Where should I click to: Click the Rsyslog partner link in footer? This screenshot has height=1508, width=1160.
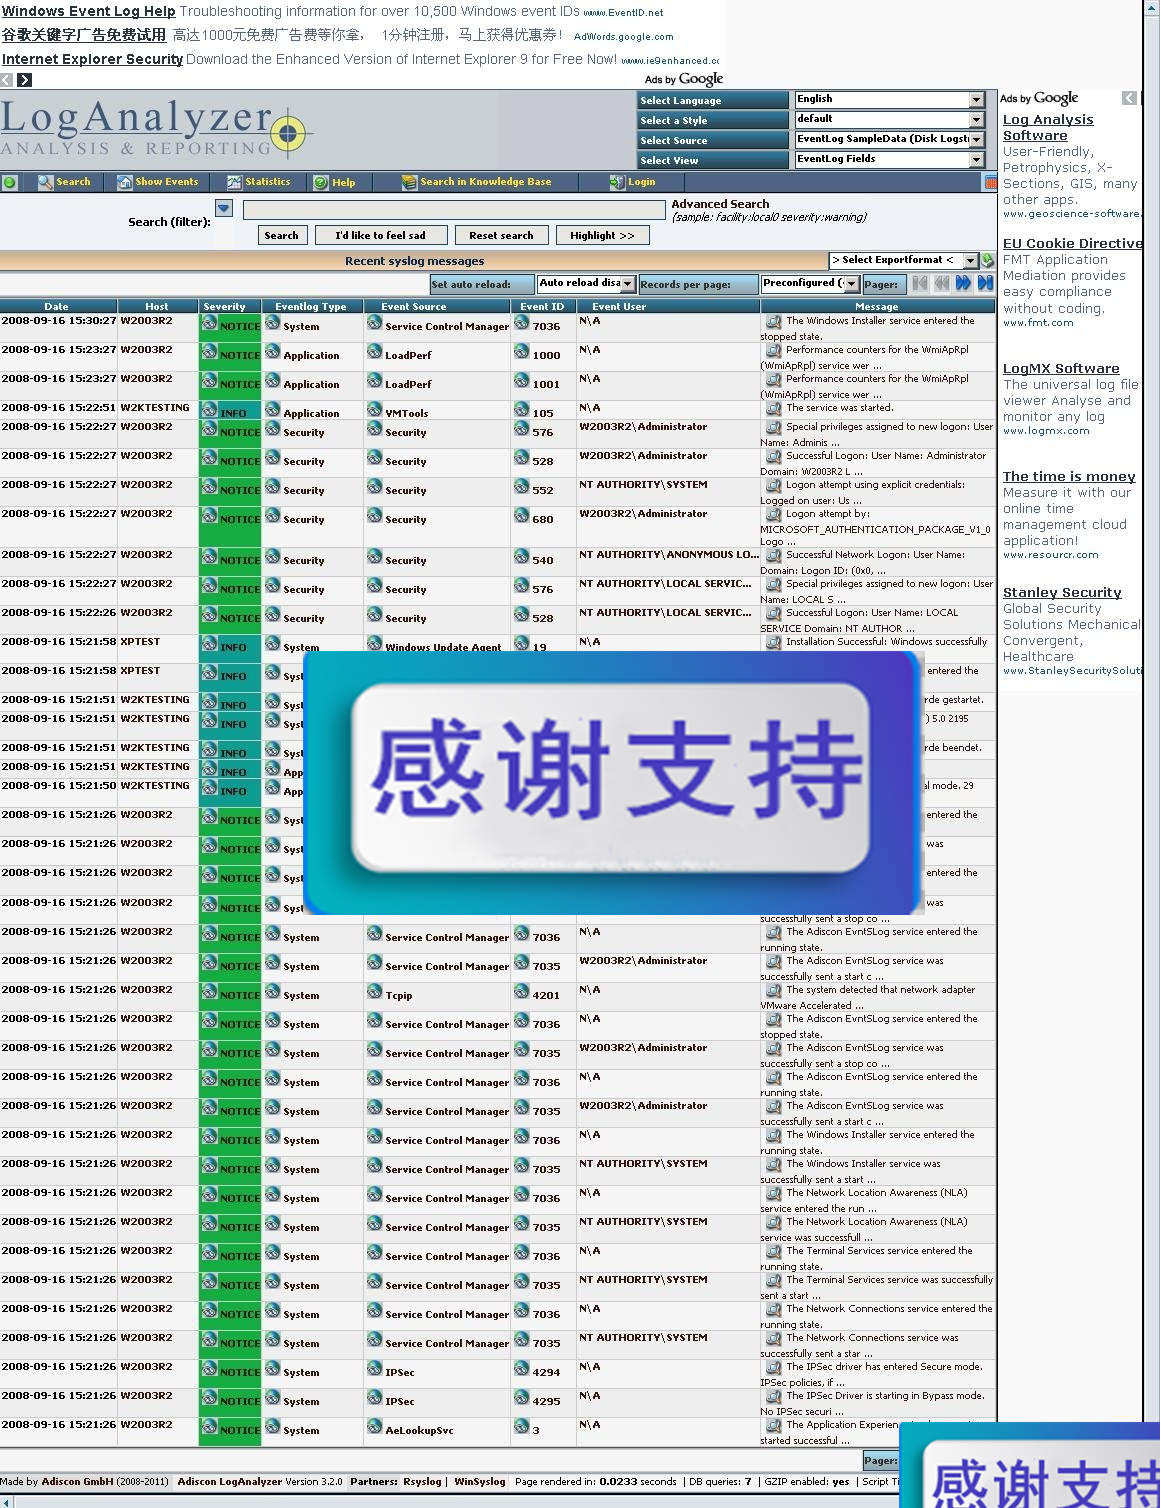(x=422, y=1481)
